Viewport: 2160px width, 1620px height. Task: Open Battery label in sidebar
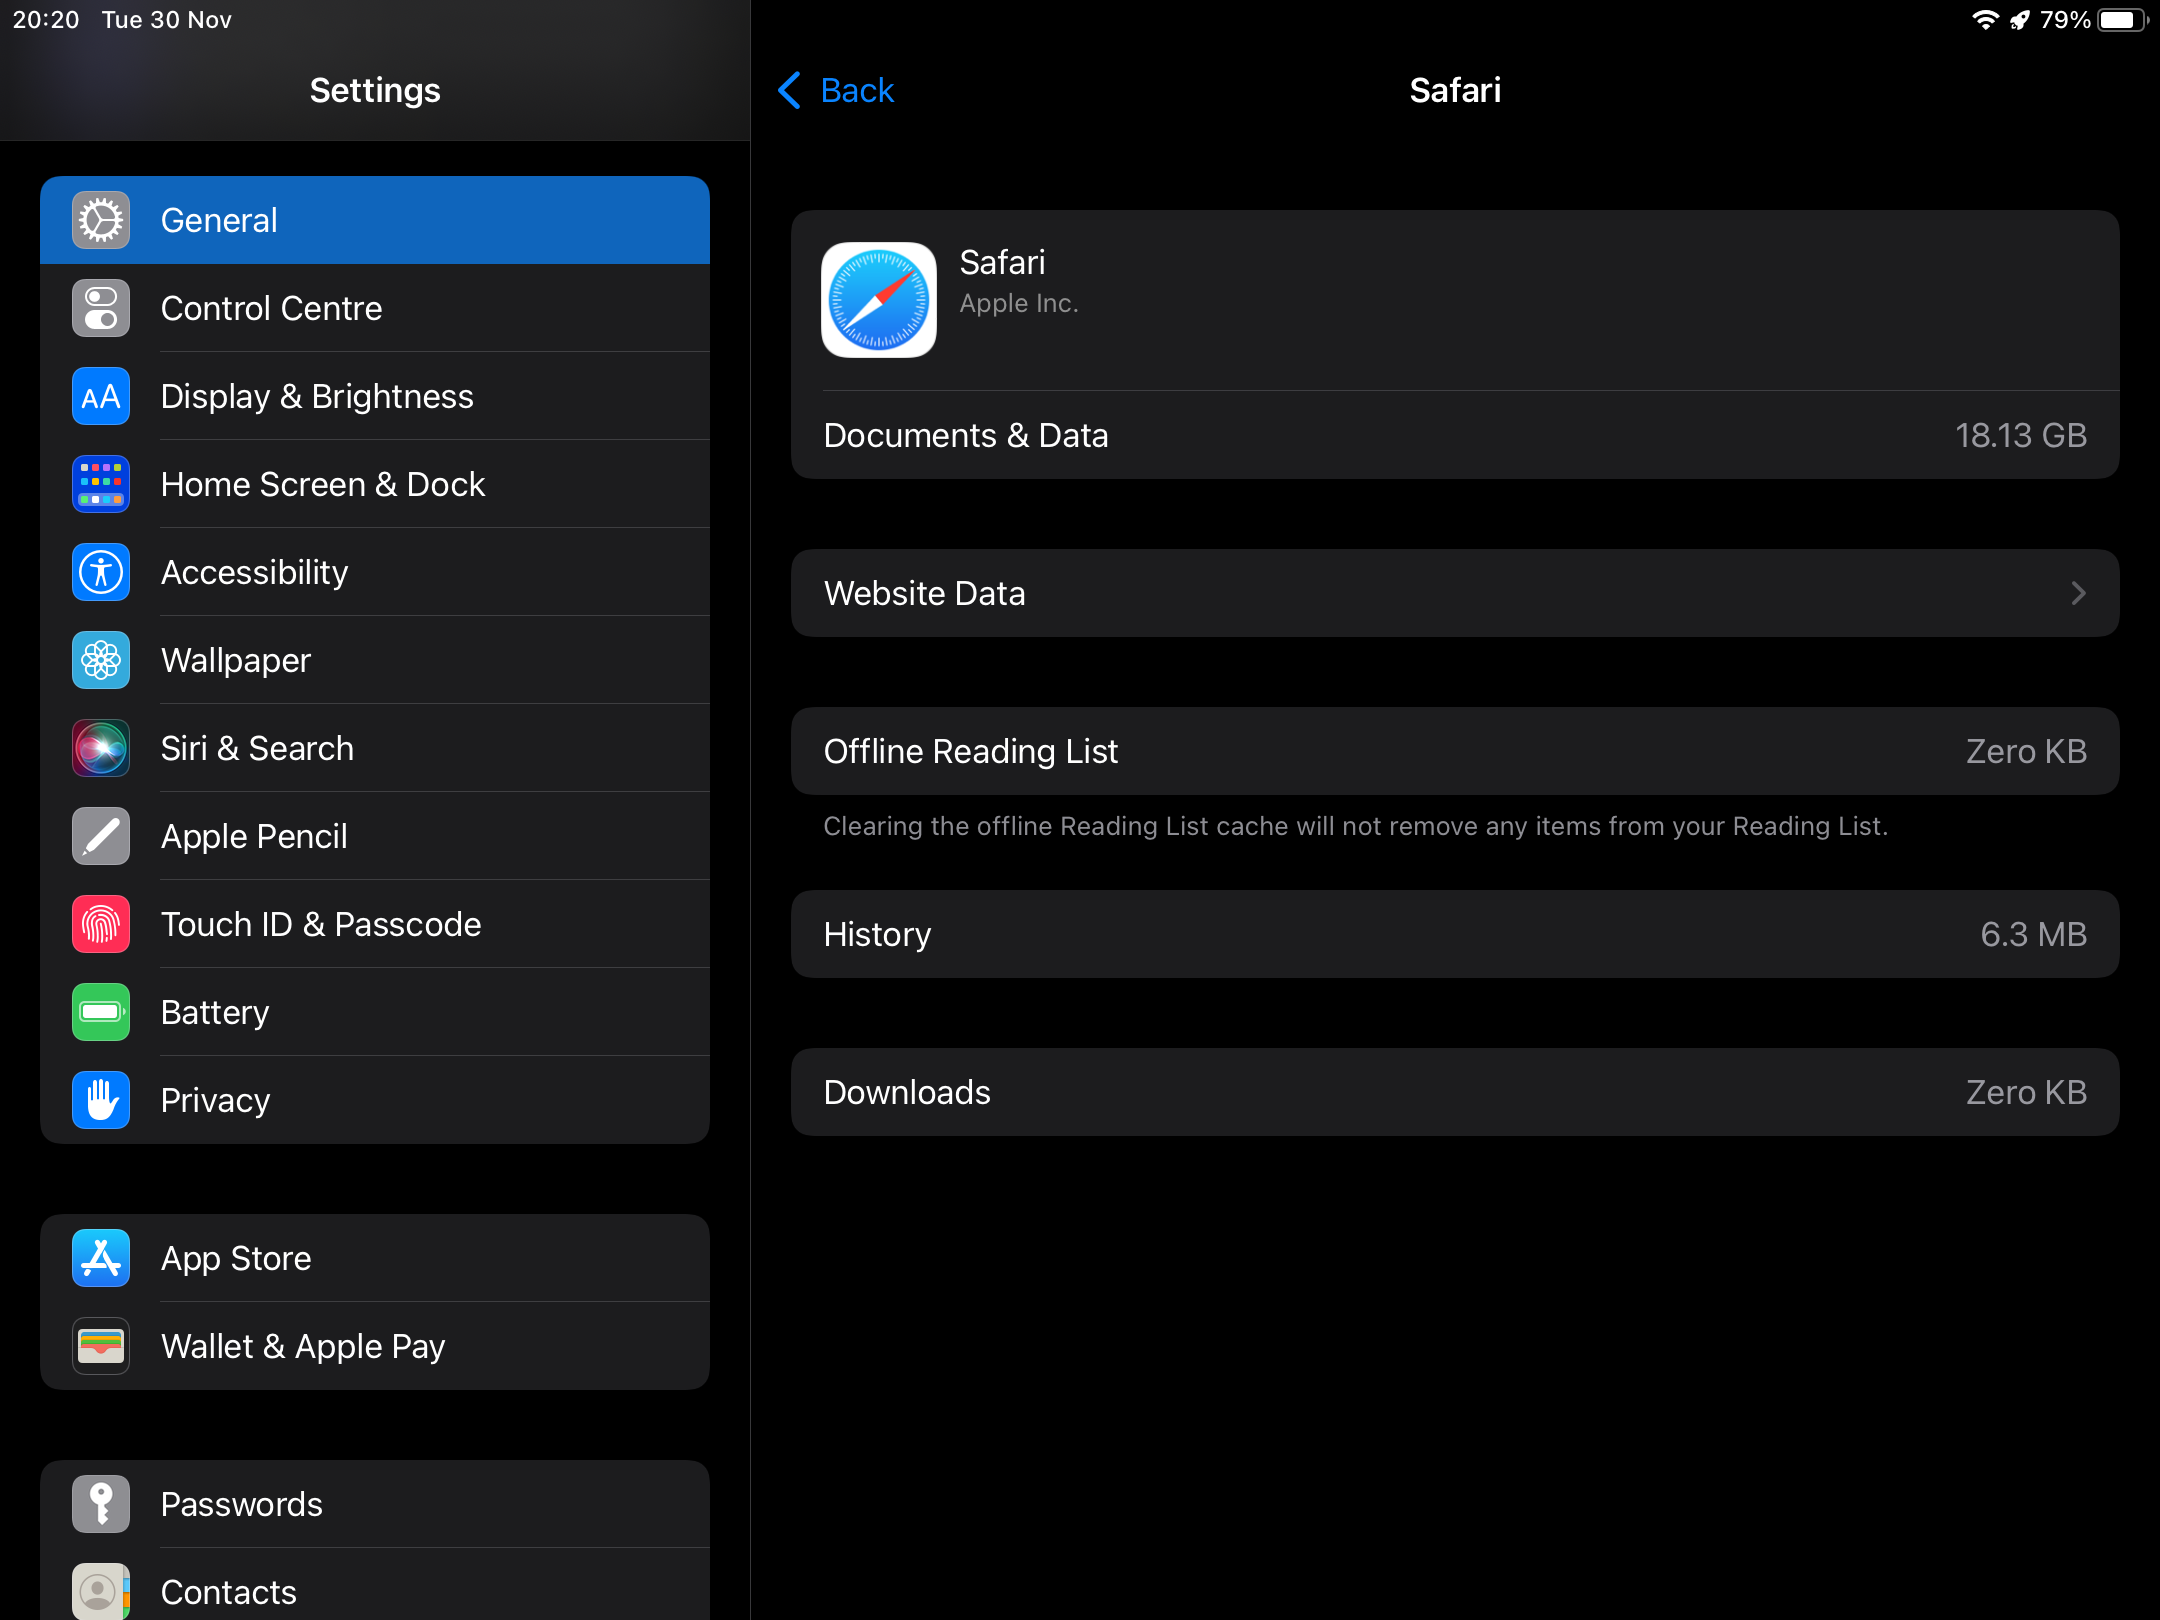pos(215,1012)
